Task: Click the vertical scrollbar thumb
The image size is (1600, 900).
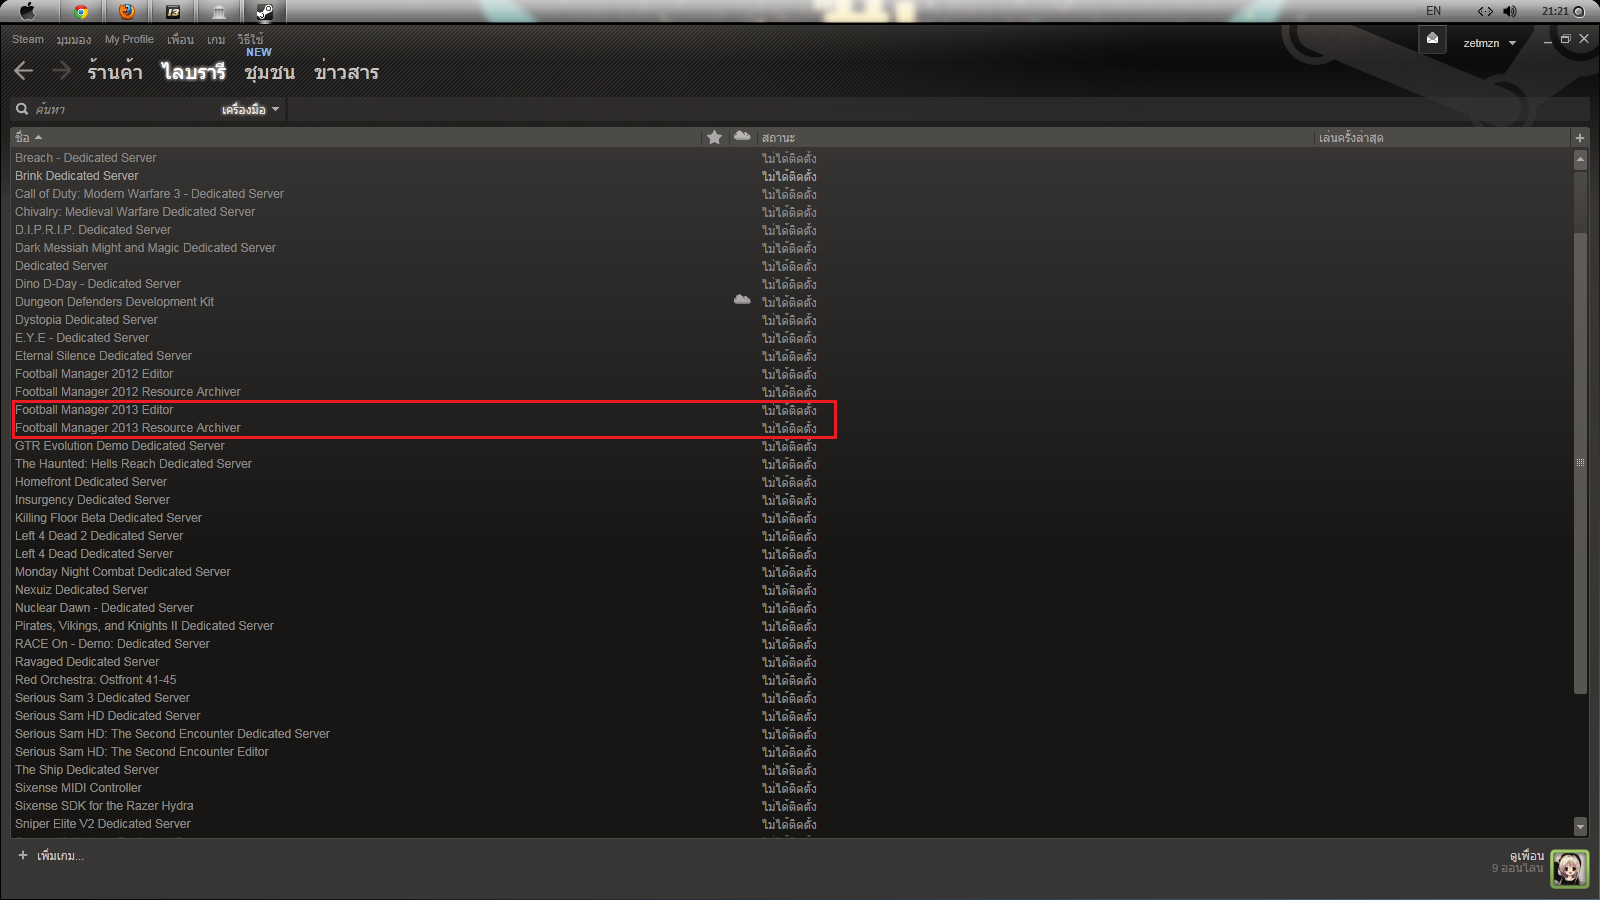Action: pyautogui.click(x=1580, y=461)
